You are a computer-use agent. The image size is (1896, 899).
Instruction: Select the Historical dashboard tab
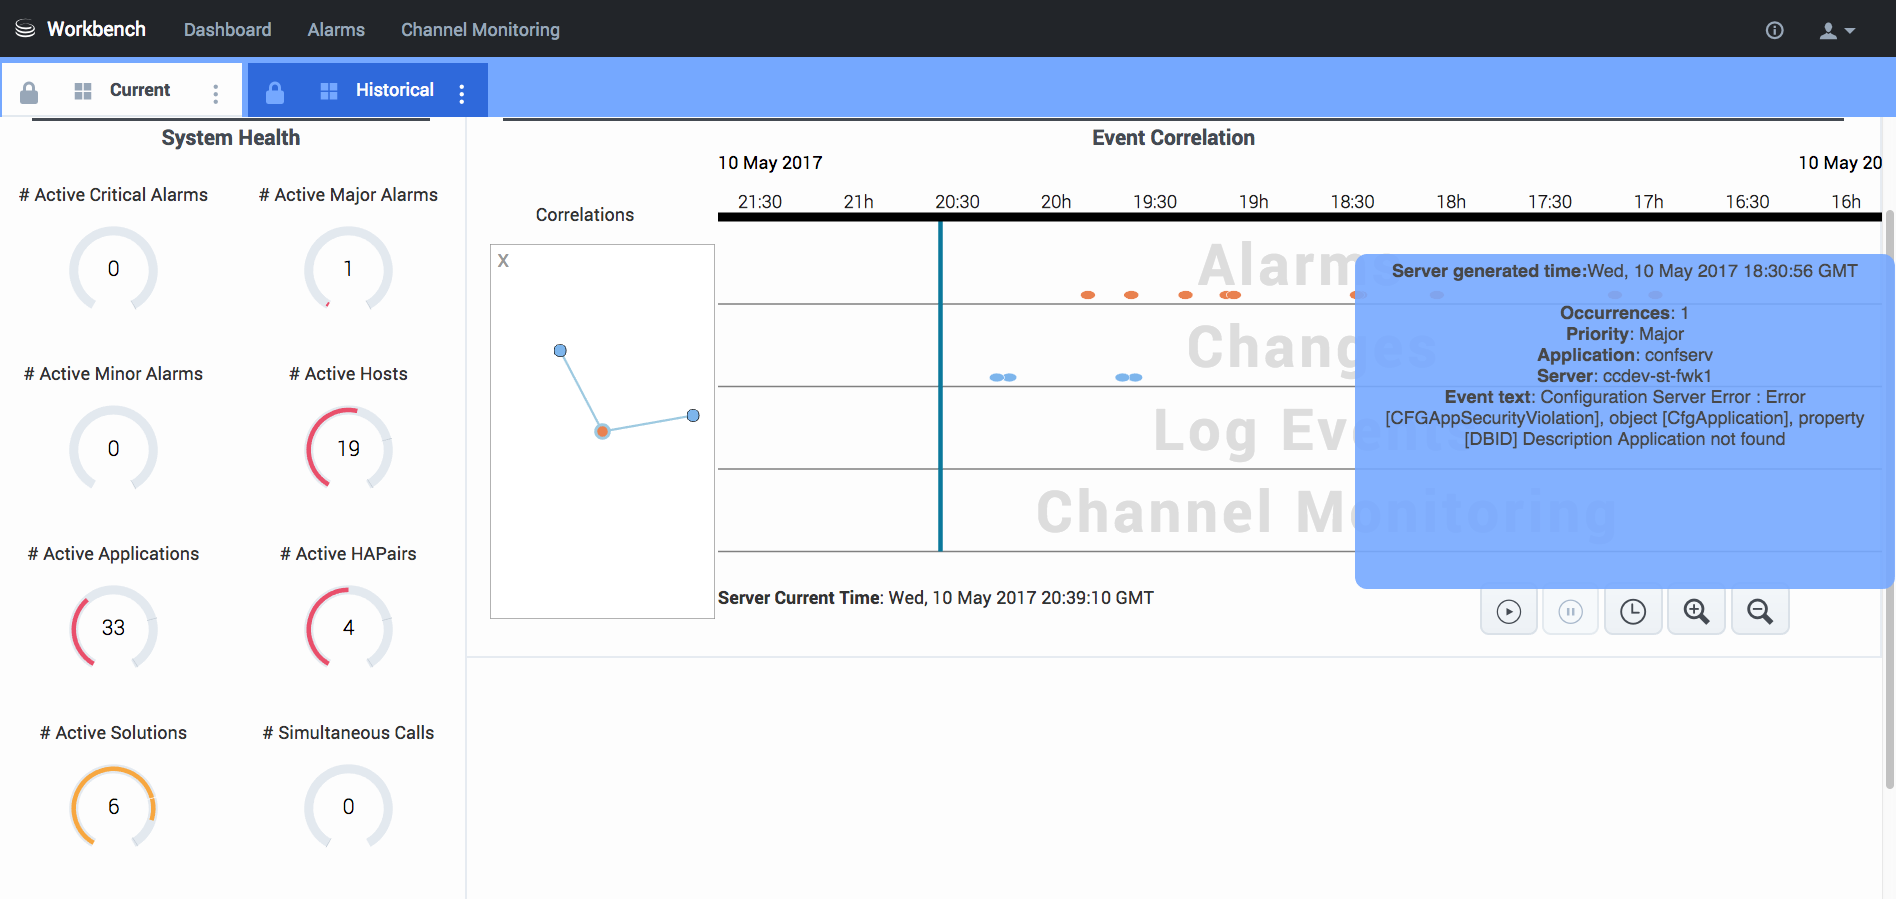coord(394,90)
